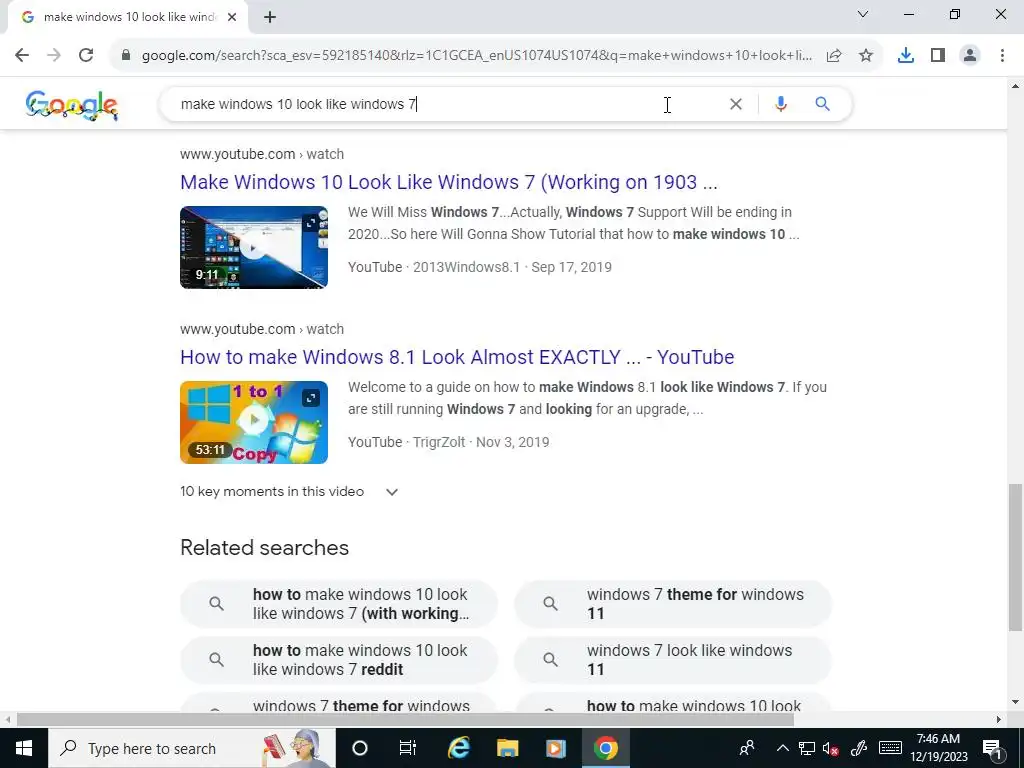
Task: Select related search 'windows 7 look like windows 11'
Action: [x=673, y=660]
